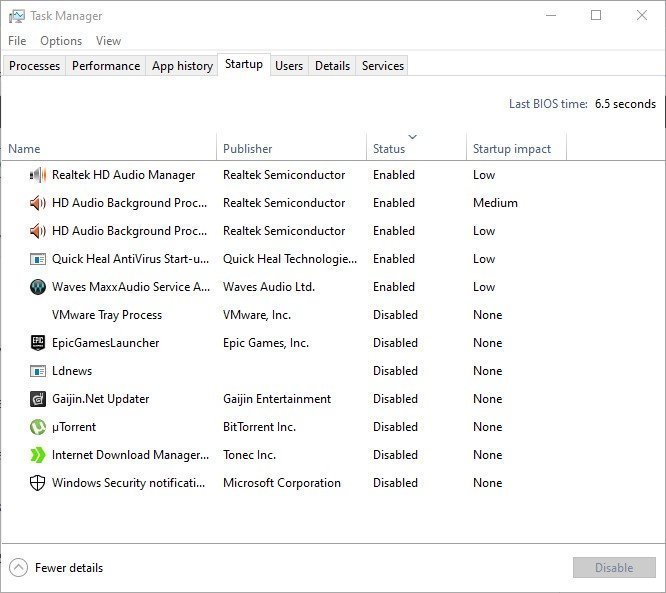The height and width of the screenshot is (593, 666).
Task: Select the µTorrent name
Action: [x=74, y=427]
